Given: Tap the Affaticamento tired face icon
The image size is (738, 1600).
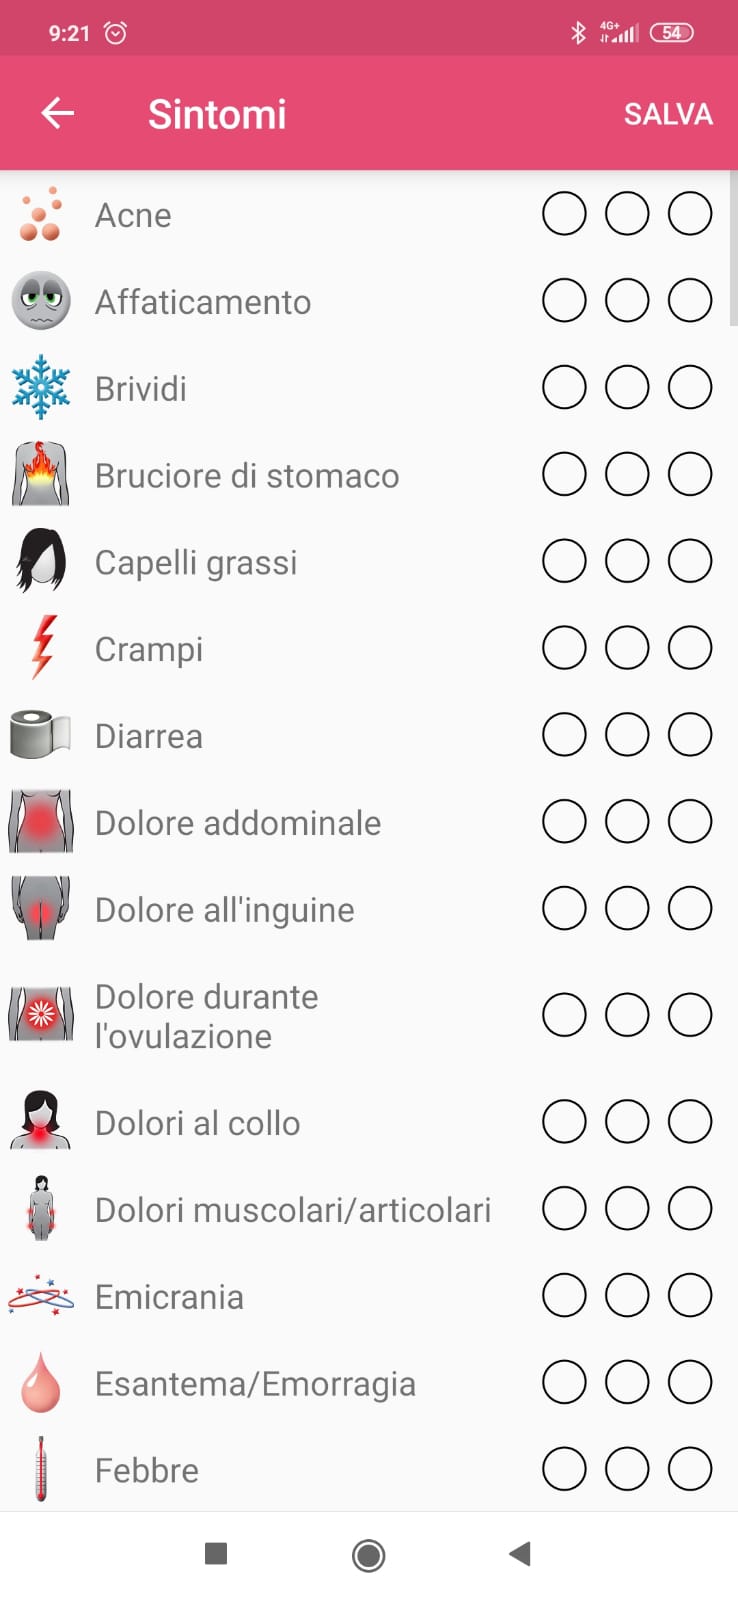Looking at the screenshot, I should 41,301.
